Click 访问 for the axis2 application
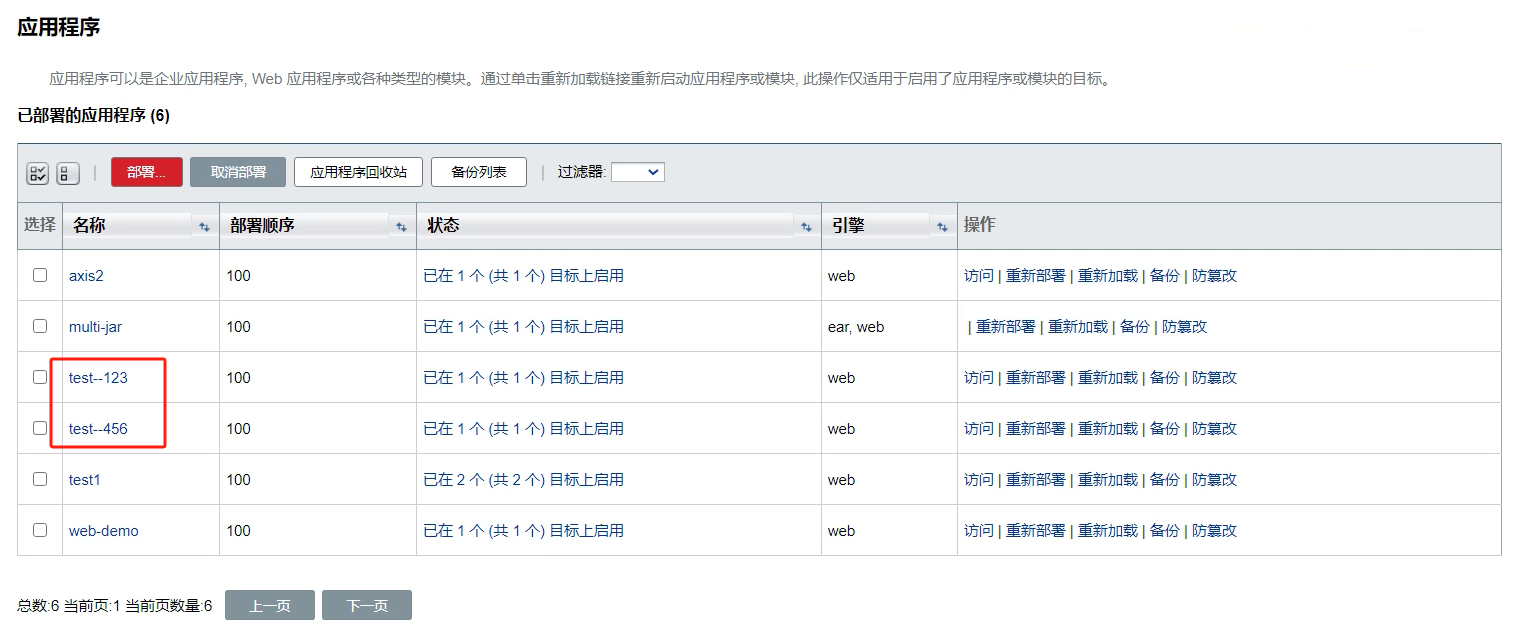 978,276
